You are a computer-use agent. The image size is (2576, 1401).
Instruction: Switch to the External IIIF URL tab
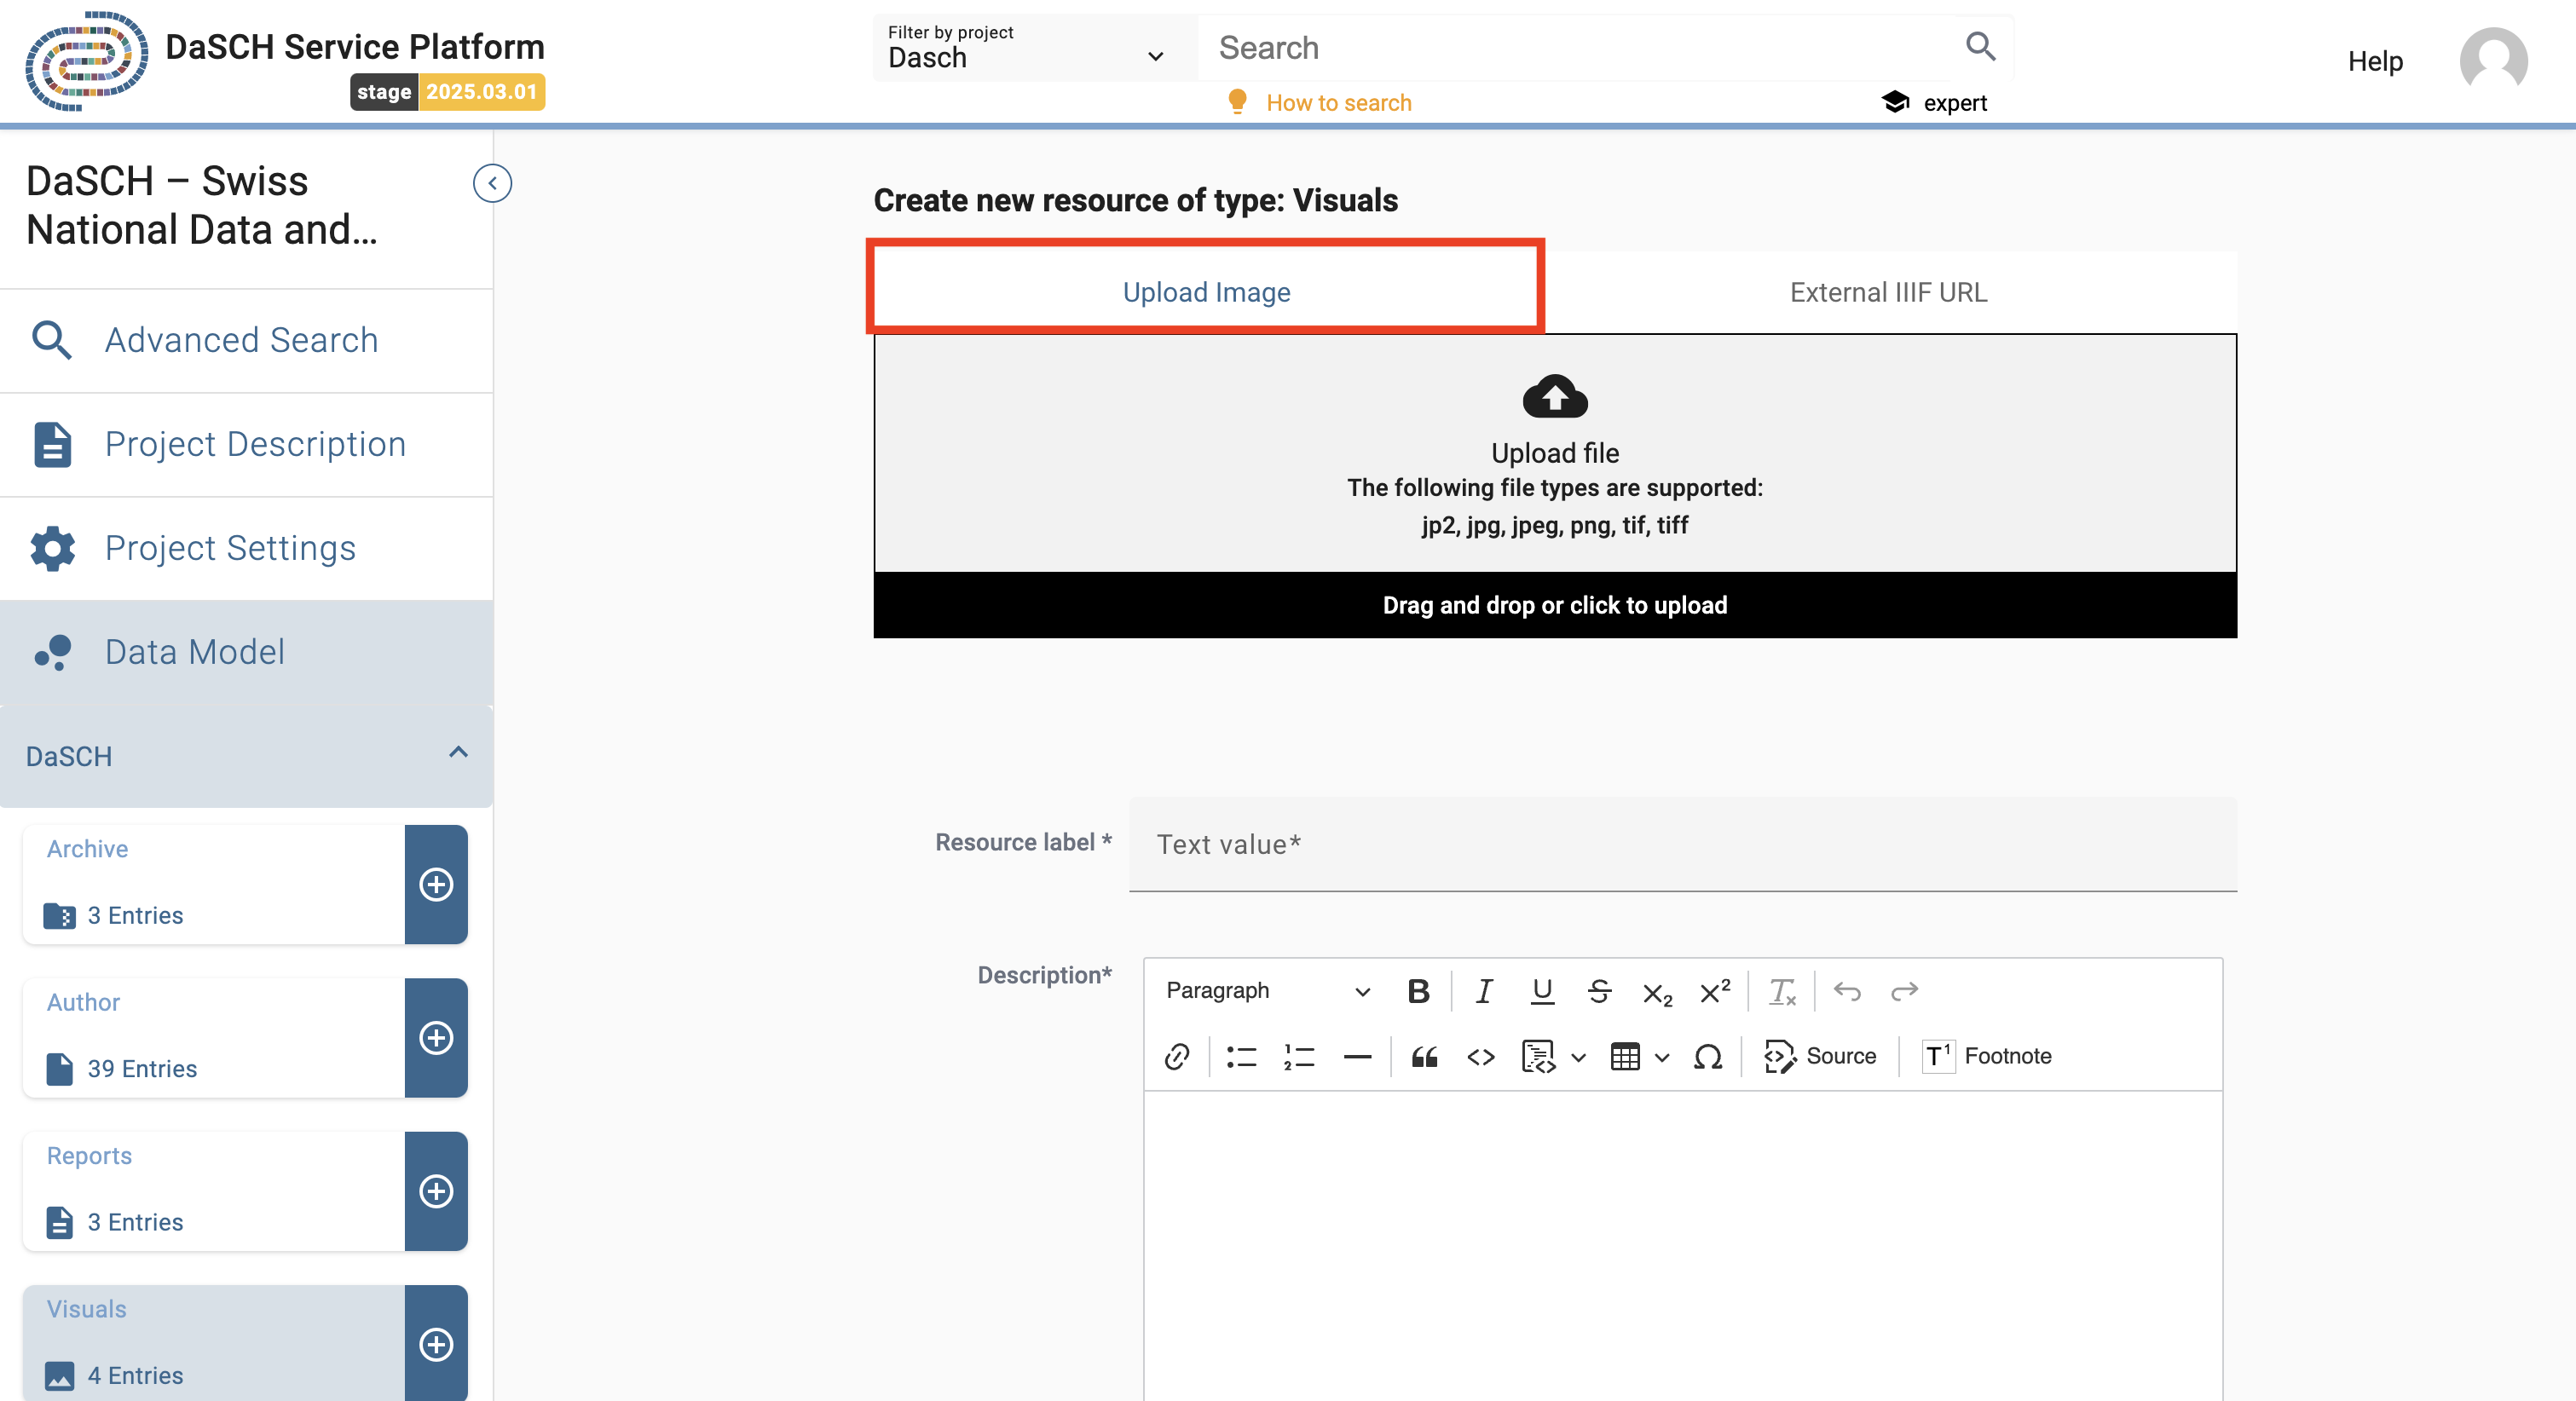1887,292
